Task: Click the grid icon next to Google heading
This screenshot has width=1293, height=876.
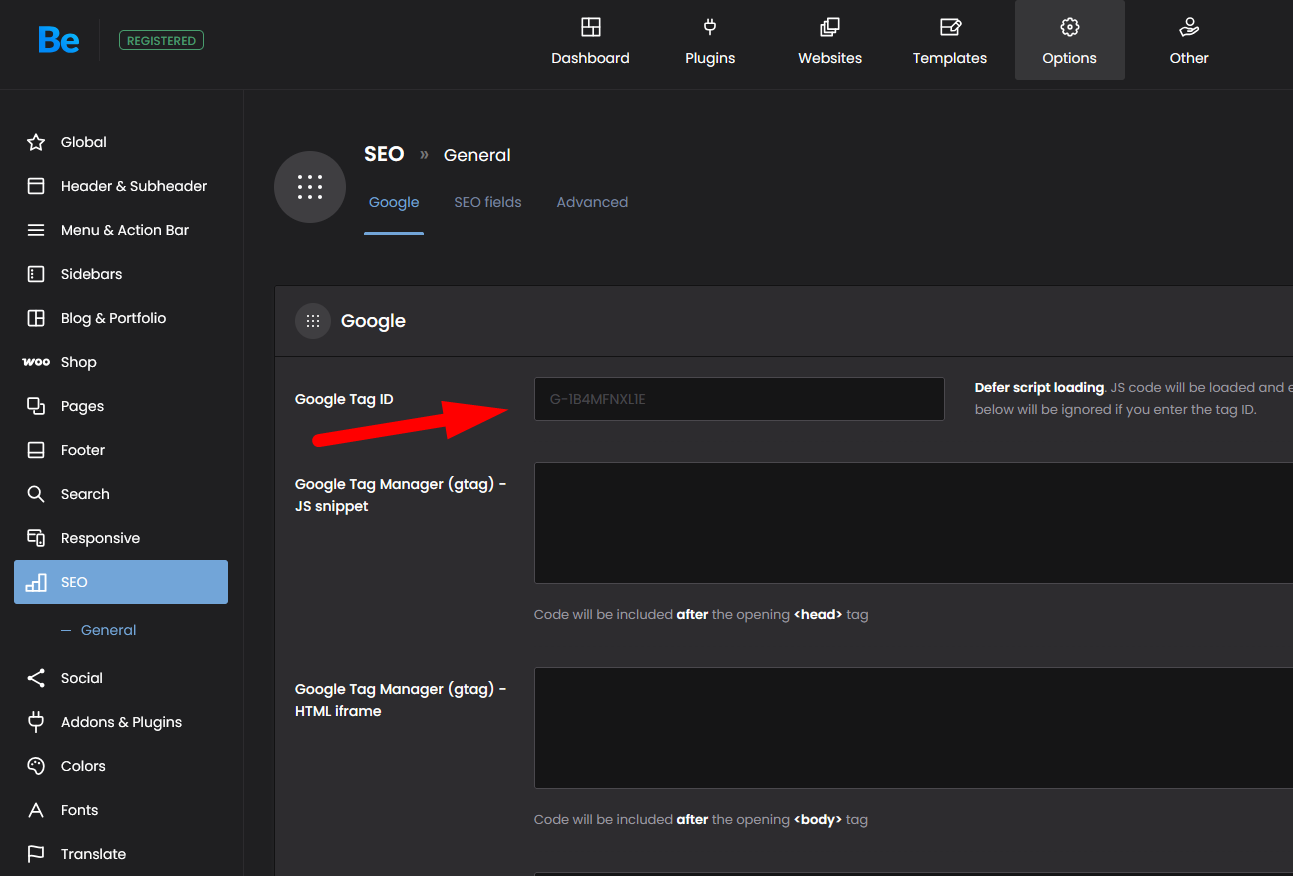Action: click(313, 321)
